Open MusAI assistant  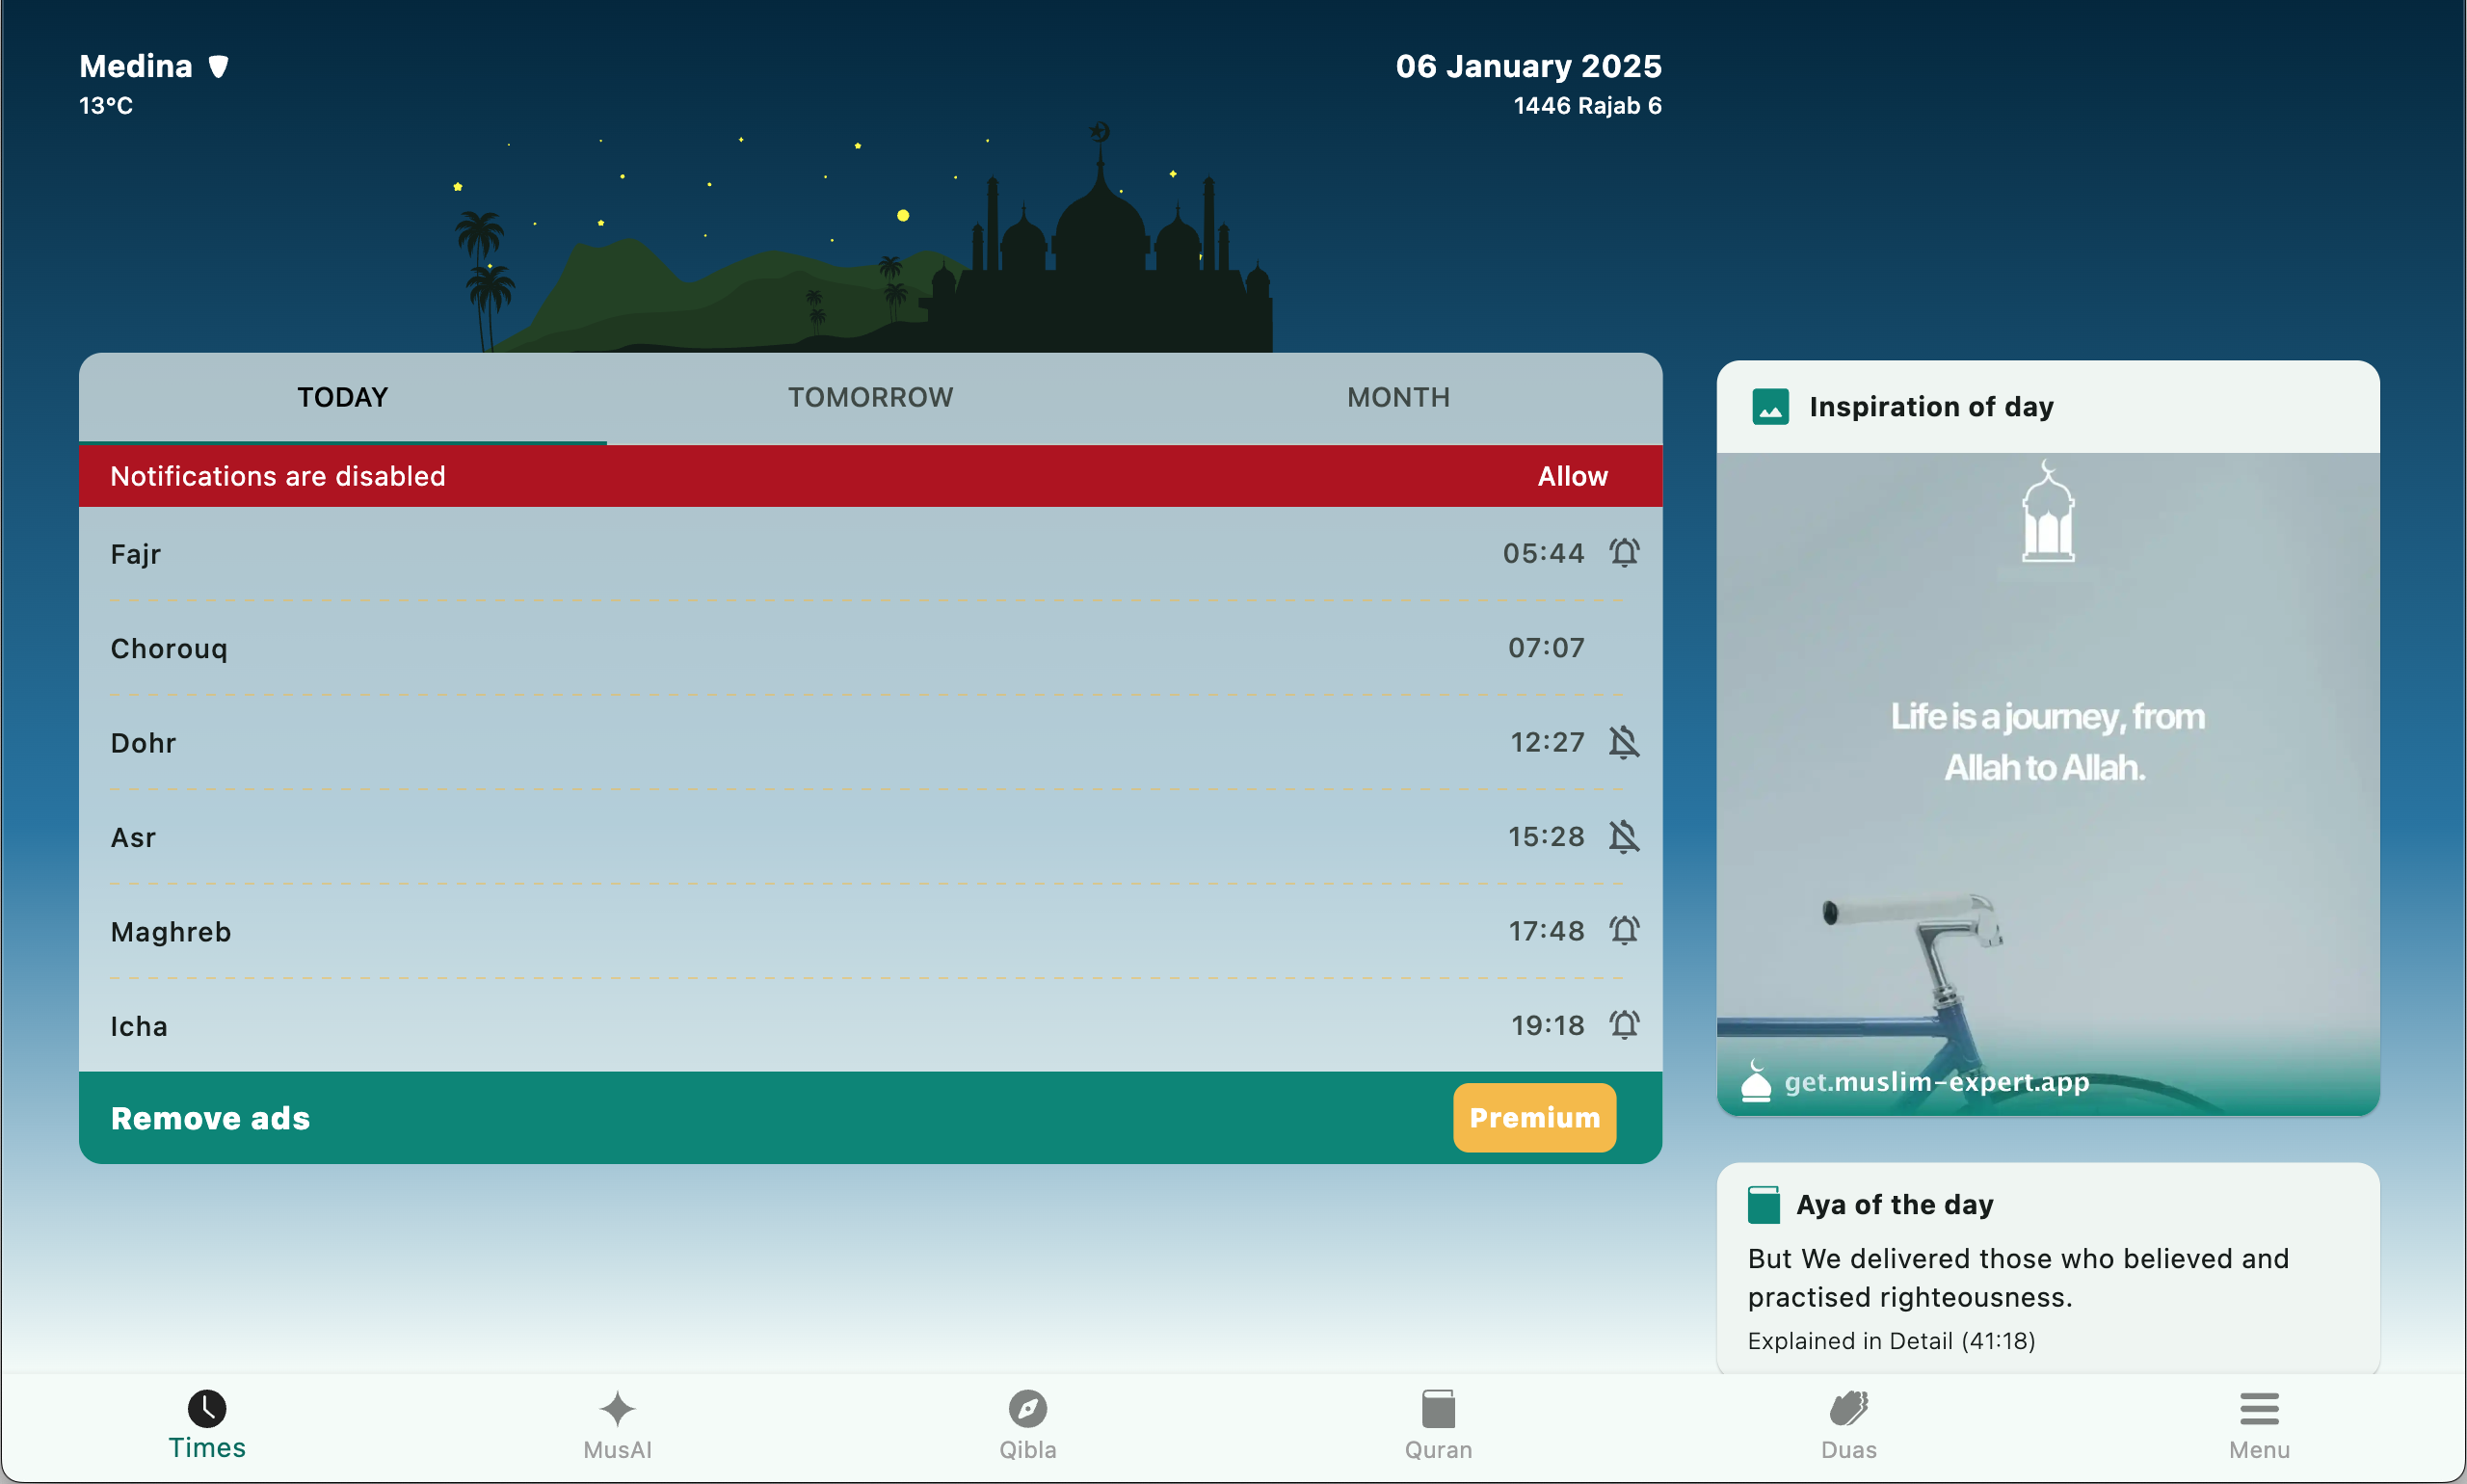point(616,1424)
